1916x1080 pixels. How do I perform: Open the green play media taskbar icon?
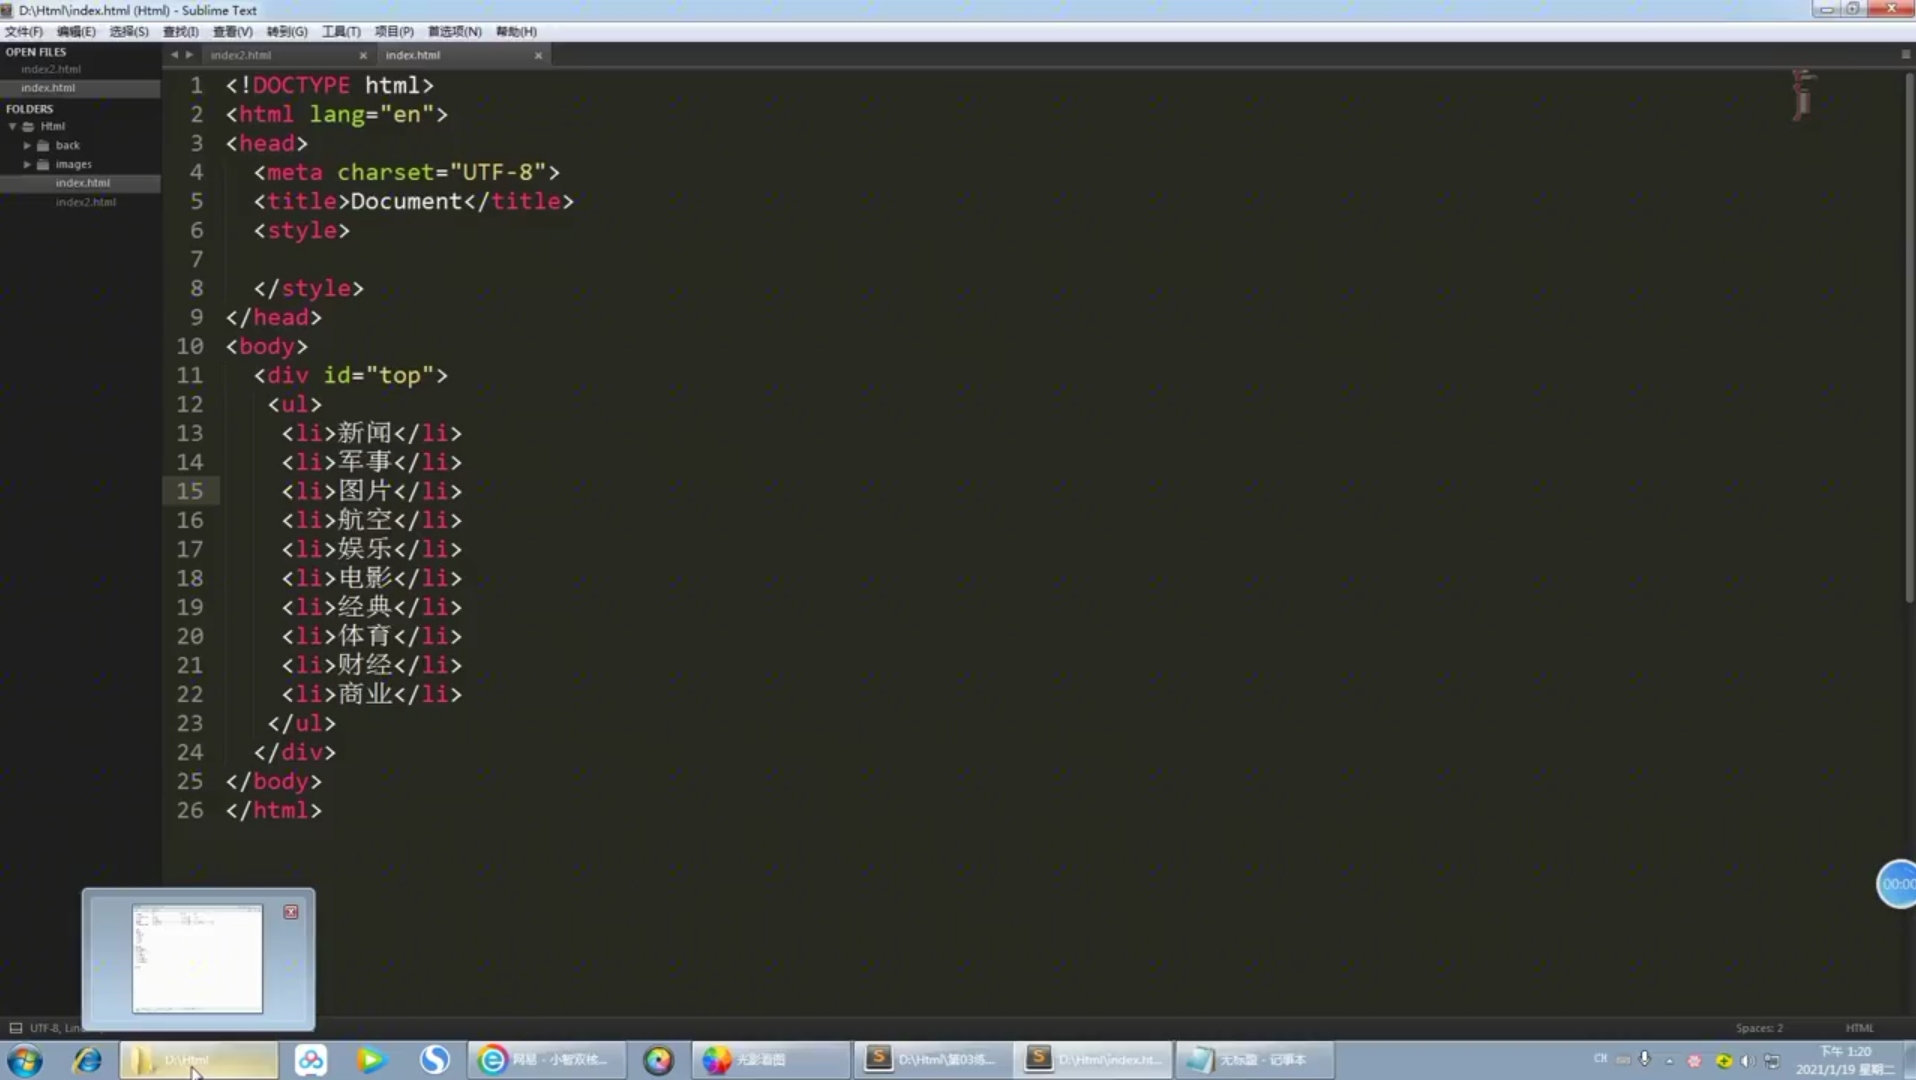coord(371,1060)
